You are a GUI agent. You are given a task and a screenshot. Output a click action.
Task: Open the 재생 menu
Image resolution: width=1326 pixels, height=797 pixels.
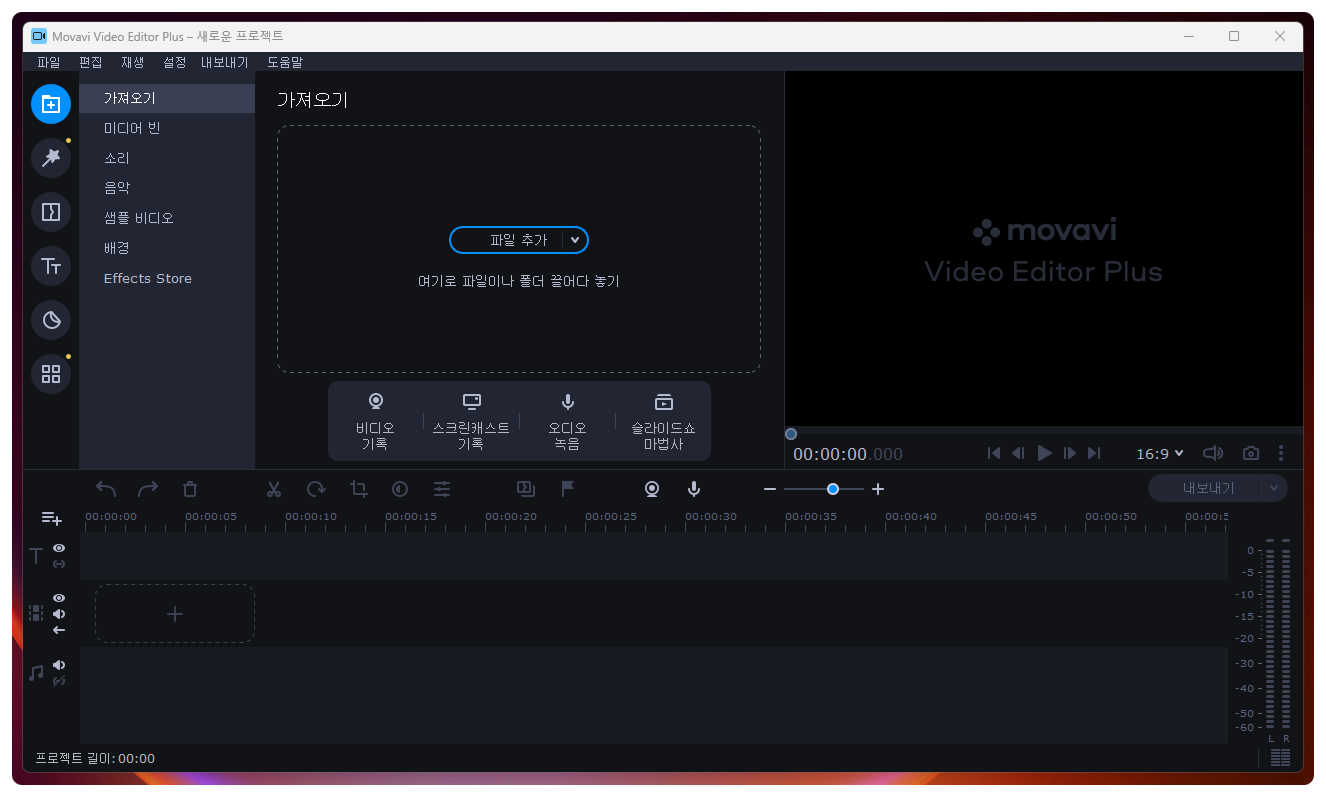pos(132,62)
